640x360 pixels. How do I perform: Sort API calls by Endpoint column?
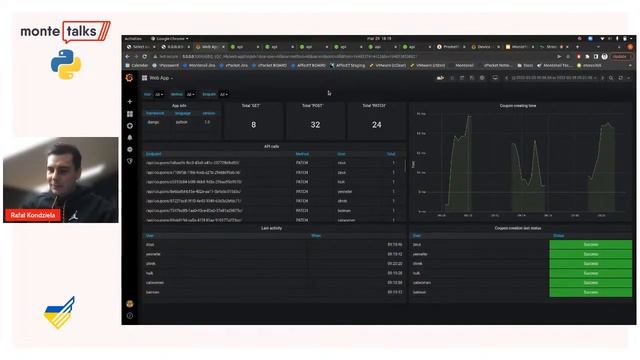pyautogui.click(x=153, y=154)
